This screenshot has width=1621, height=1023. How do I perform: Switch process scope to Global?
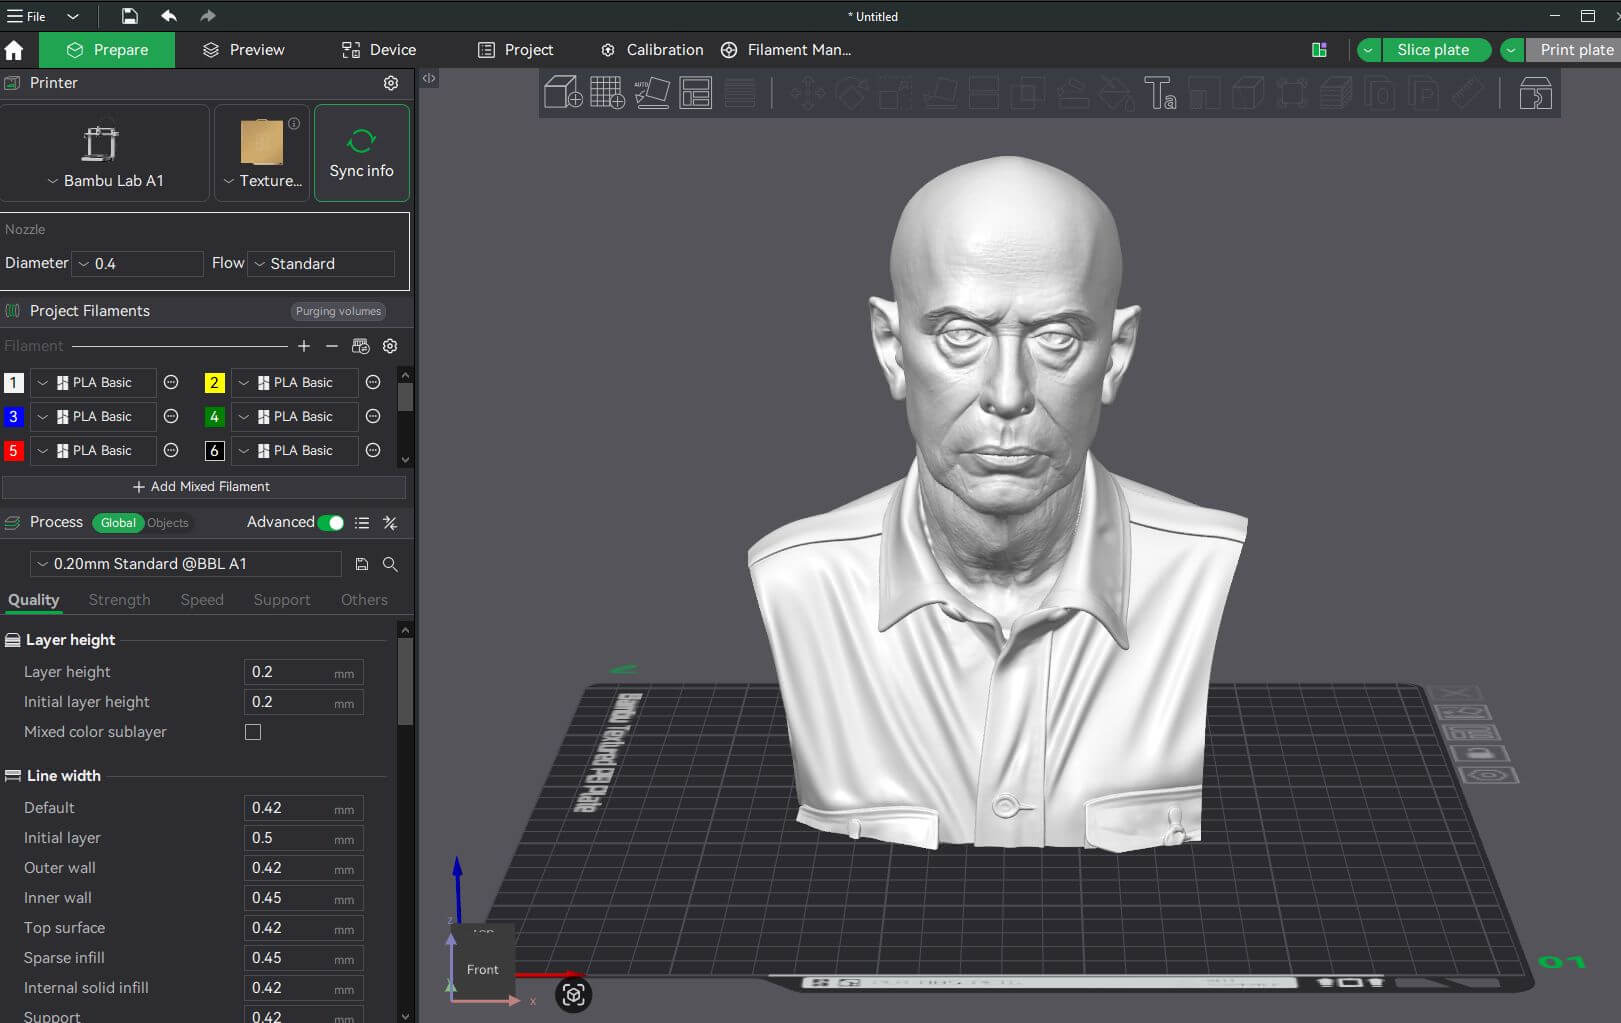tap(118, 523)
